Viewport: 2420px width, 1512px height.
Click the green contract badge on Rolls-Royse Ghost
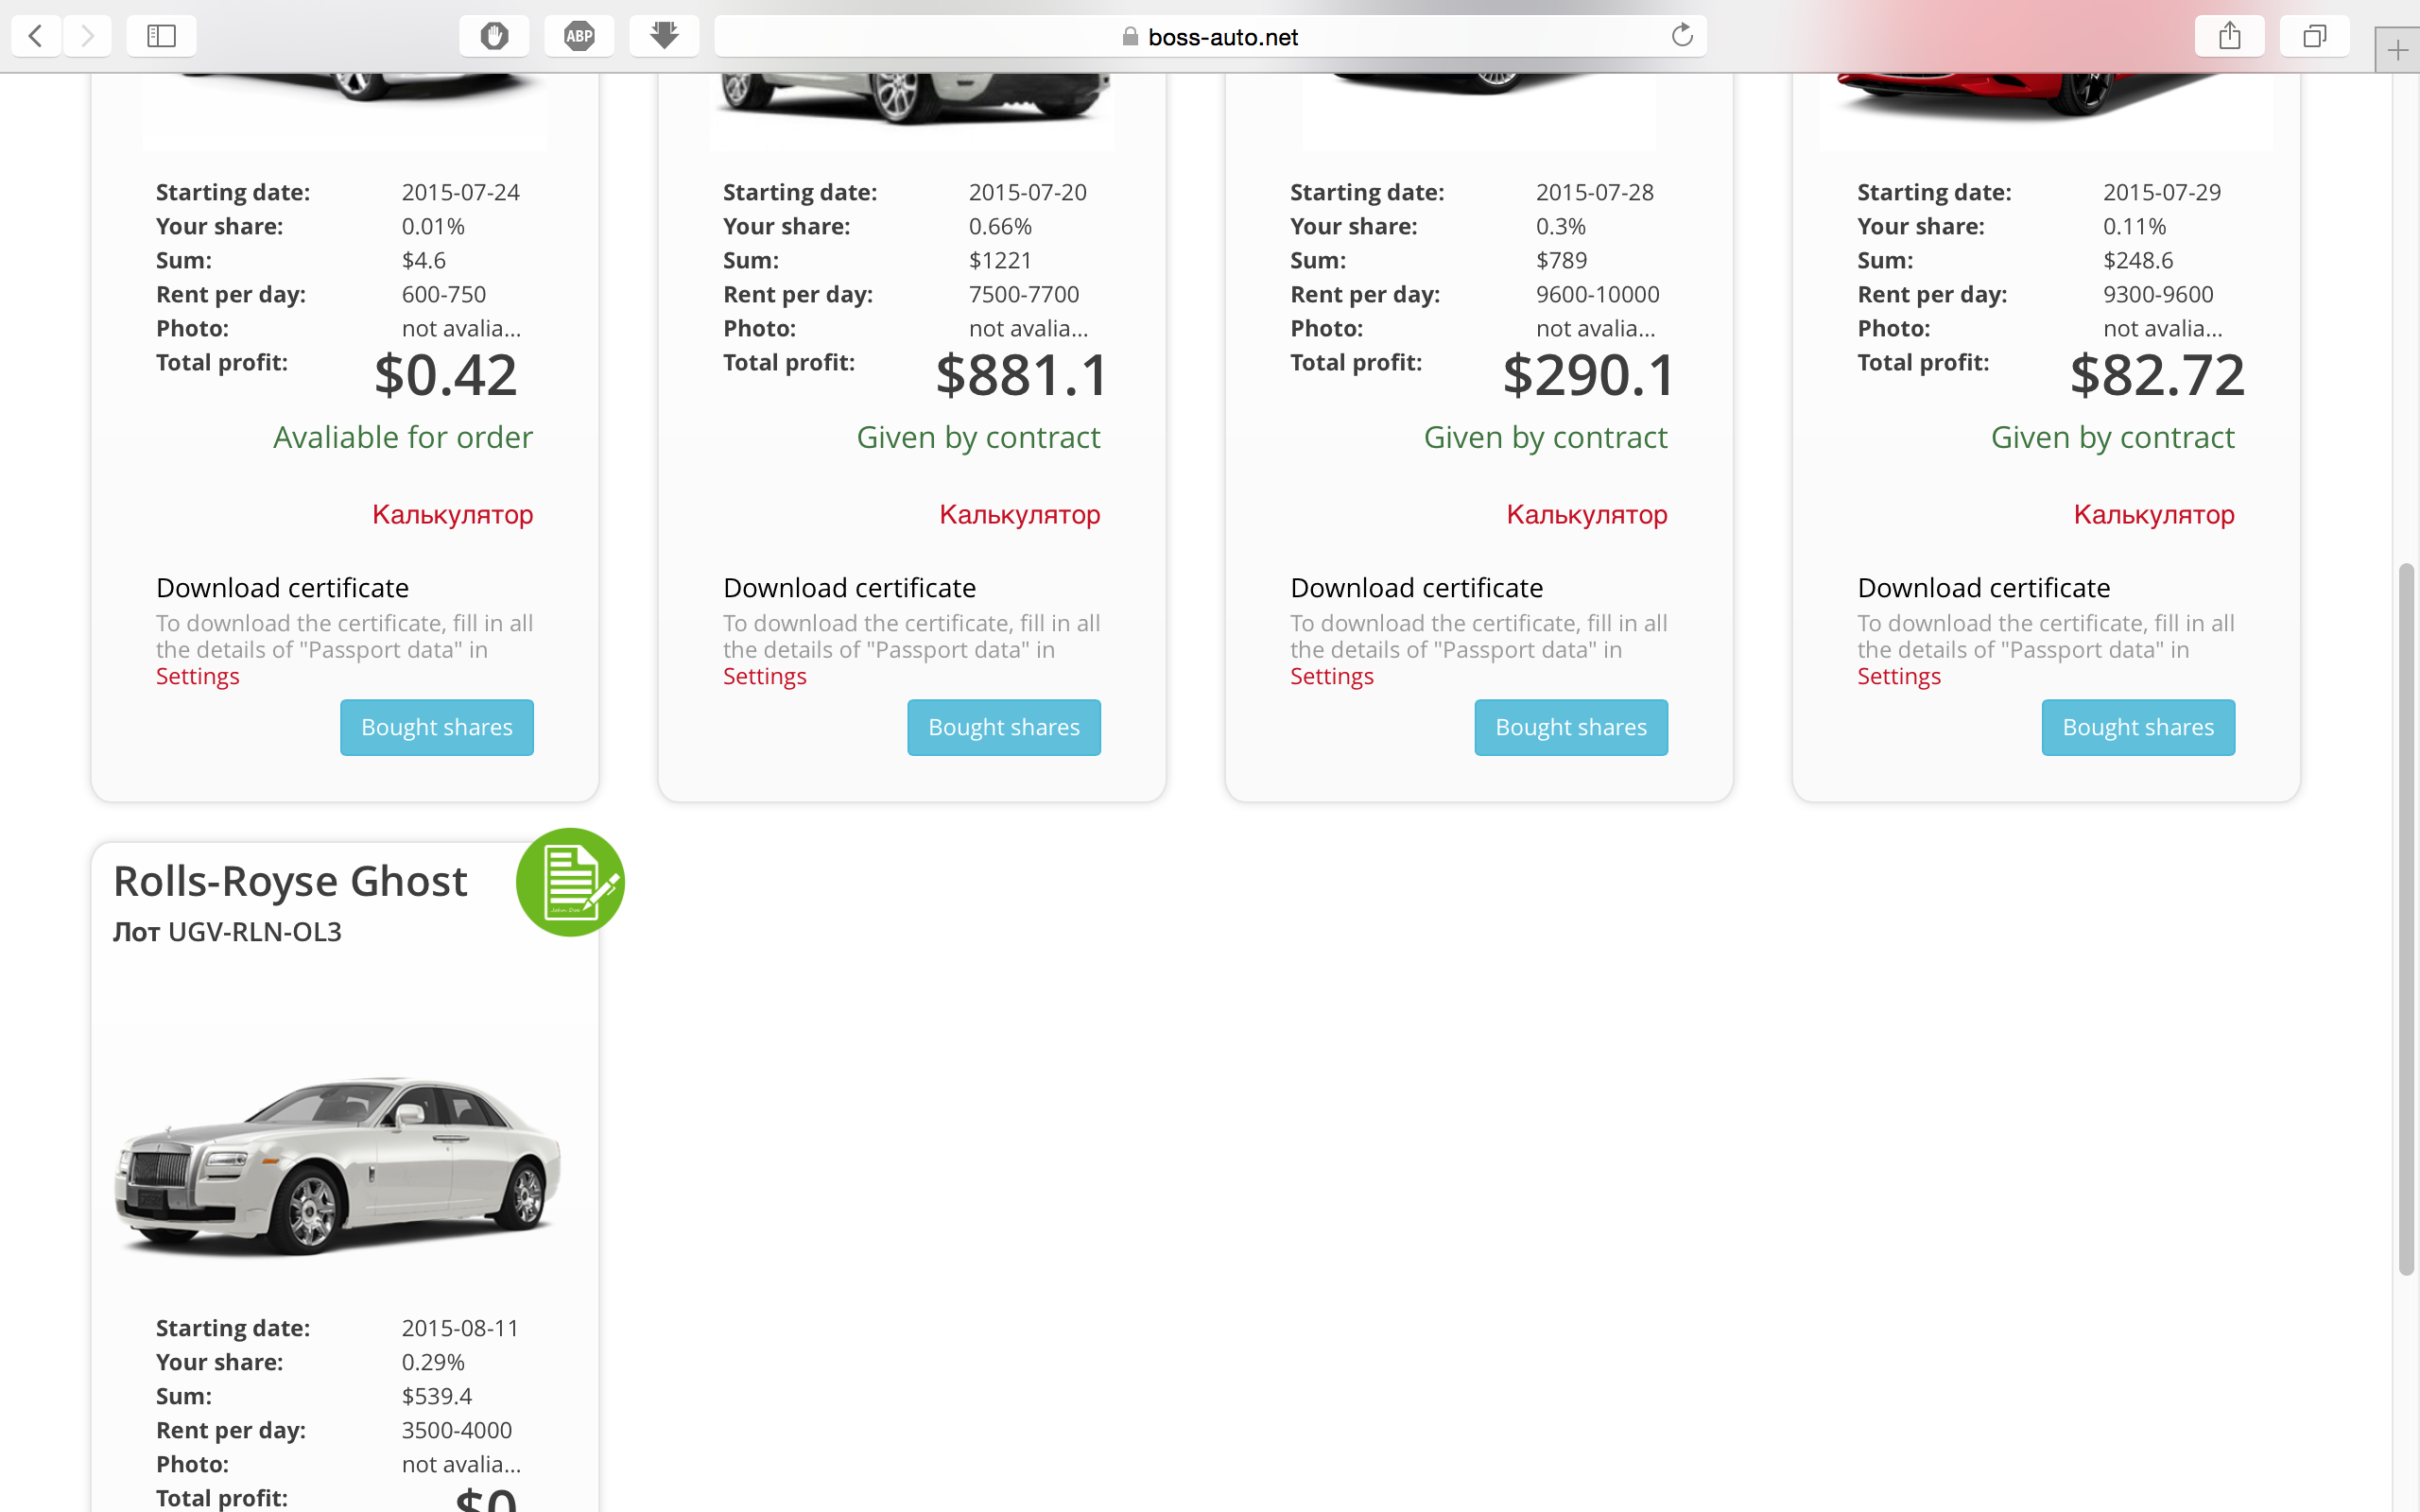(x=570, y=882)
